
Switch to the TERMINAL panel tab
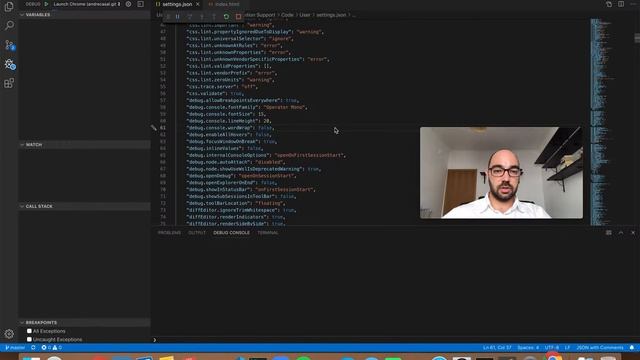coord(268,233)
